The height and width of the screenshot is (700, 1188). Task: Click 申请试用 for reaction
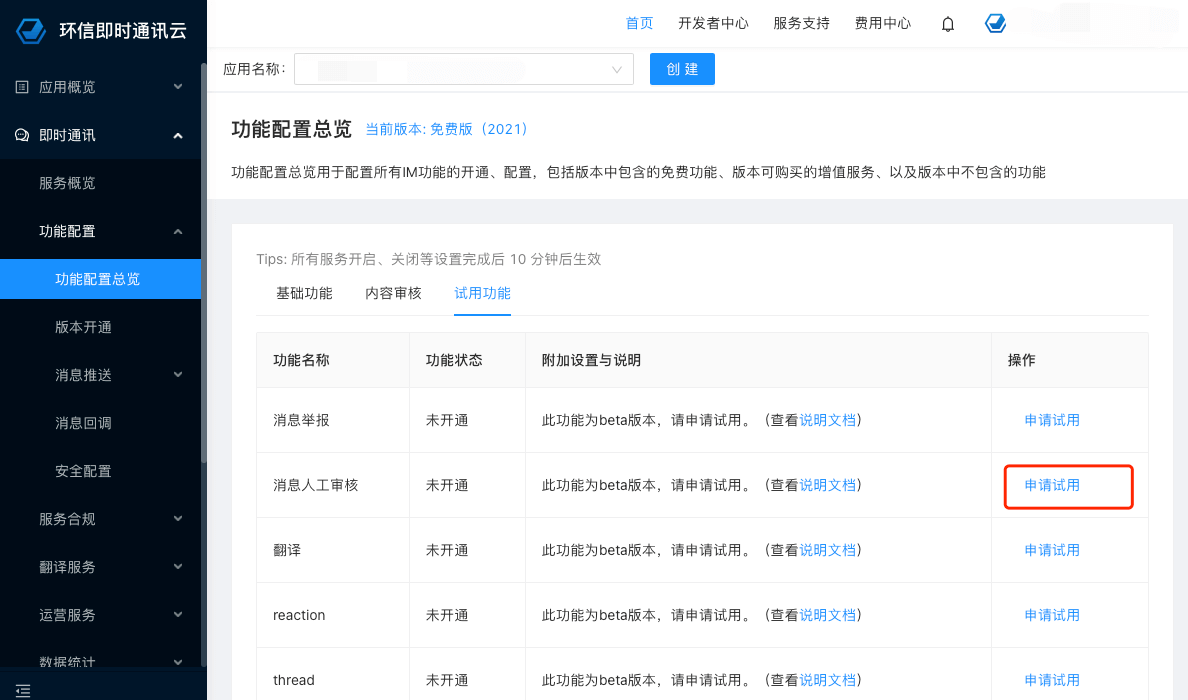[x=1052, y=615]
